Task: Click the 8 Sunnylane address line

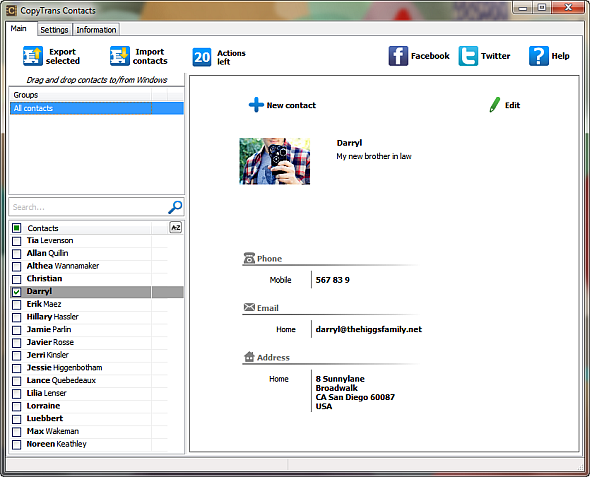Action: (340, 379)
